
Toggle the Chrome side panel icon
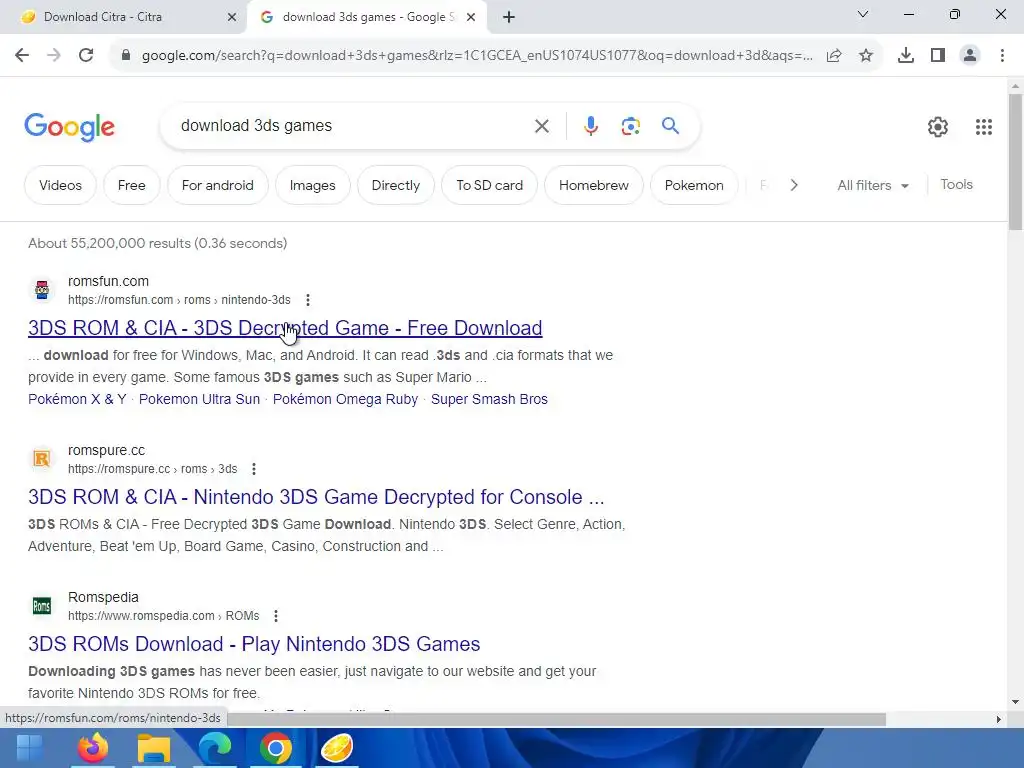pyautogui.click(x=938, y=56)
